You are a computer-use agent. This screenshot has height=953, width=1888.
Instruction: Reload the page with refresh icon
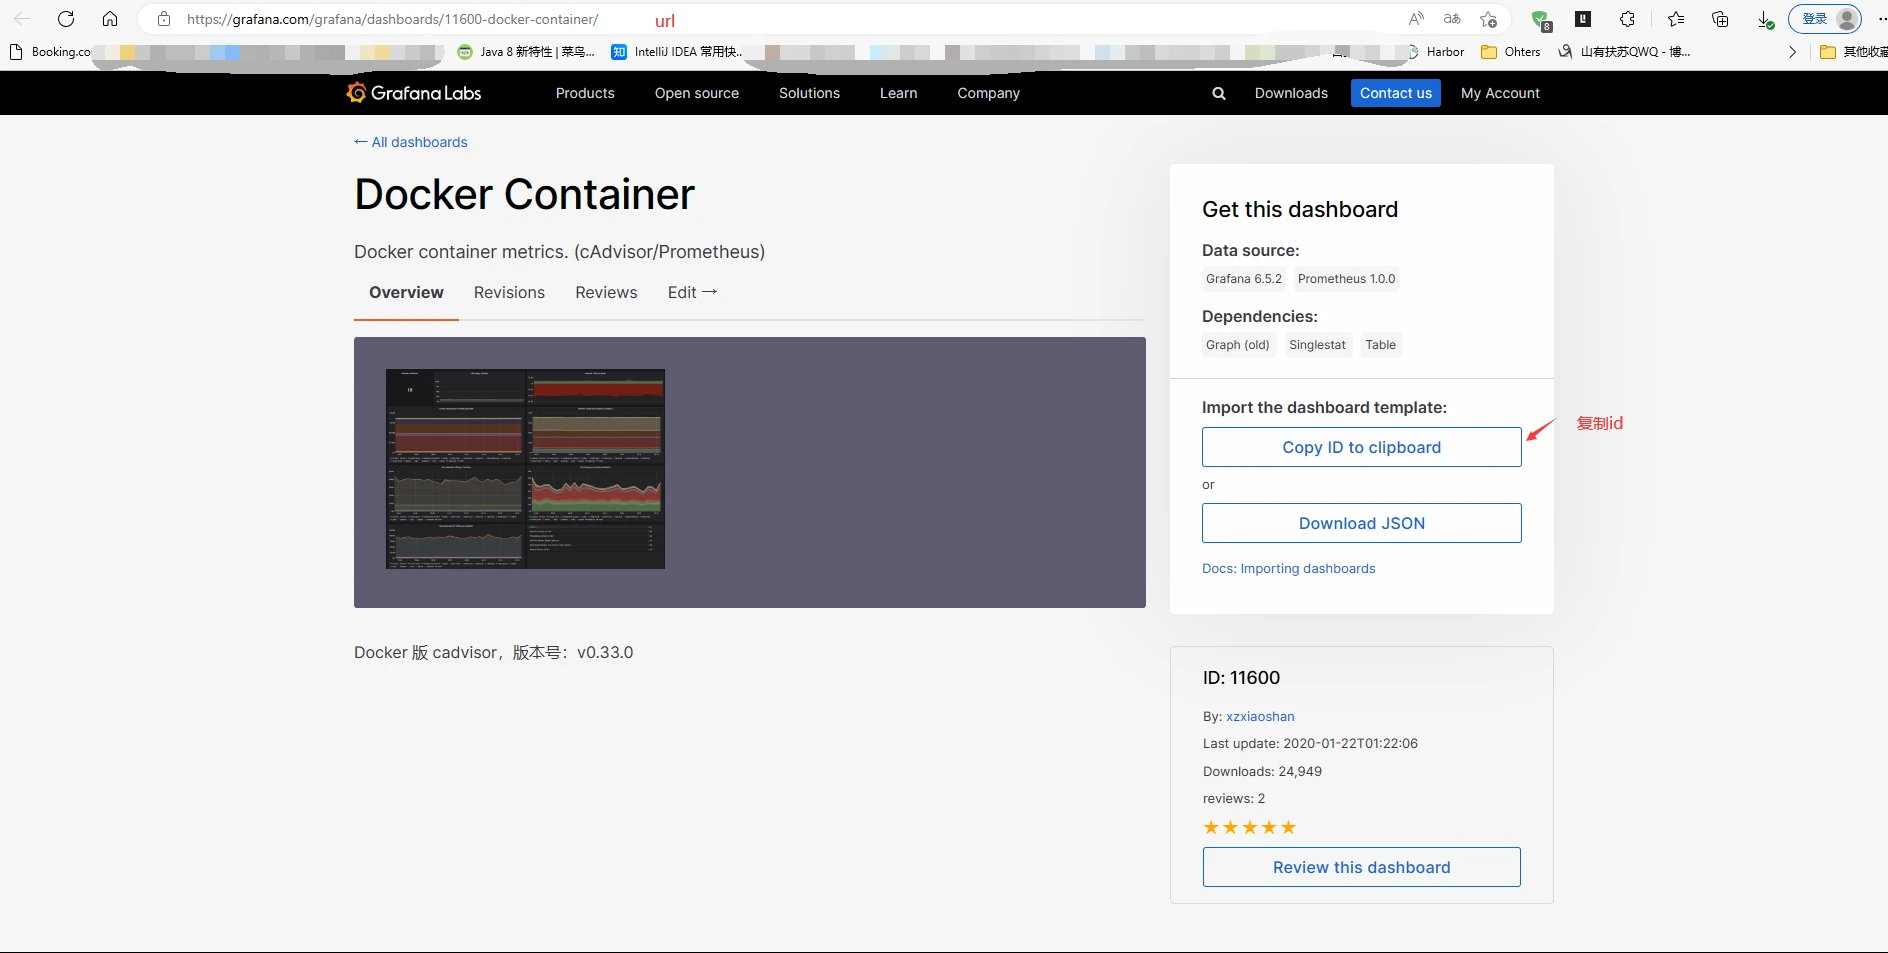66,19
